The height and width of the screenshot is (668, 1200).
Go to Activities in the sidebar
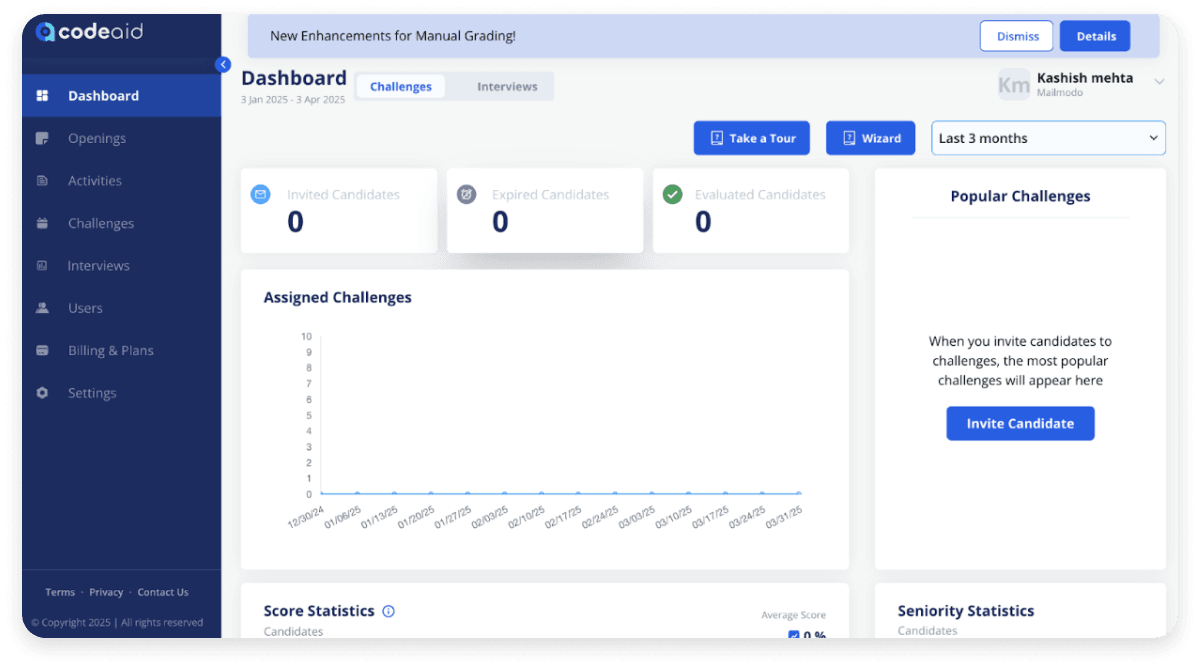pos(121,181)
